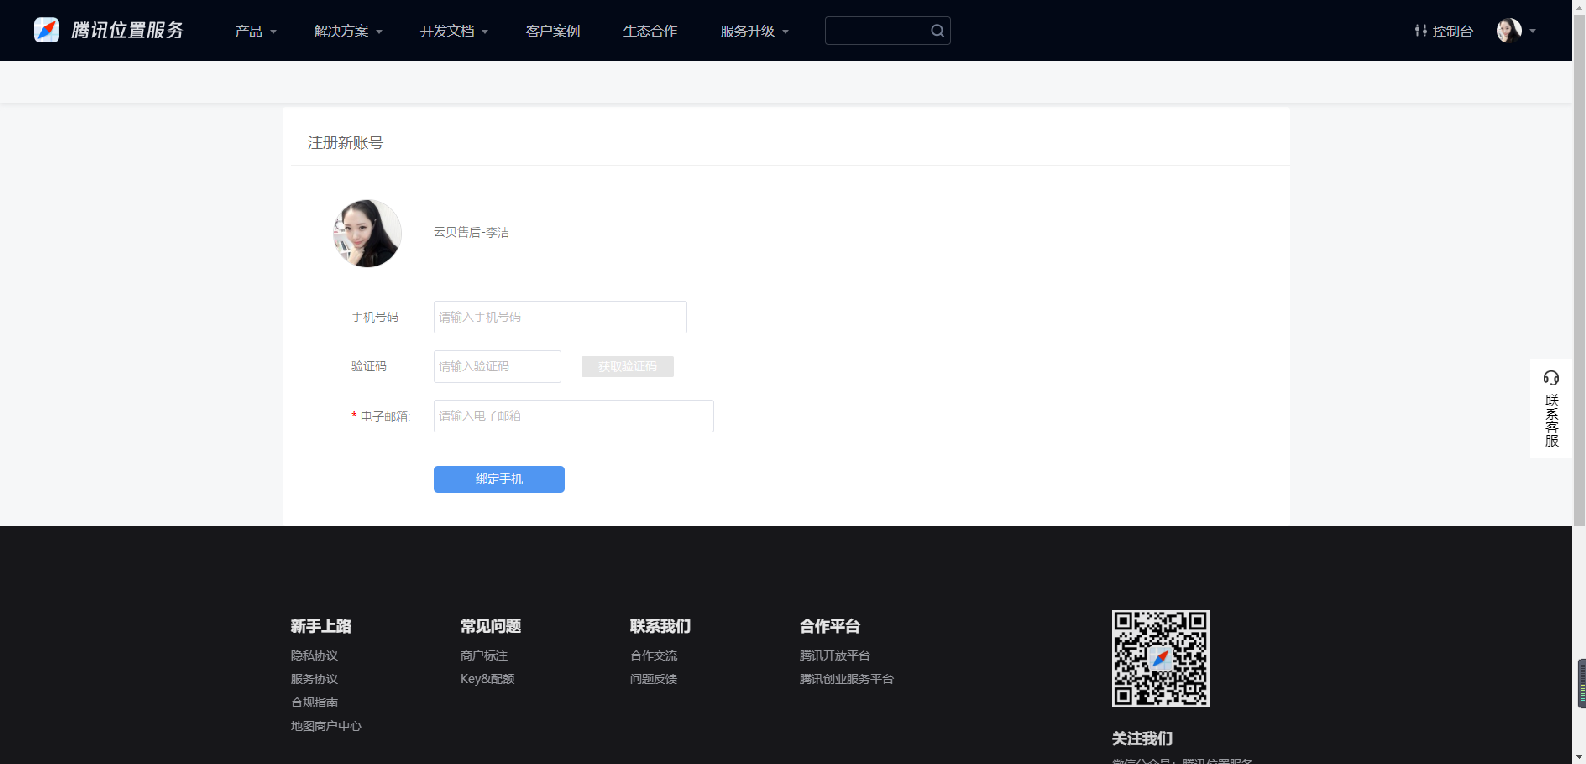Open the 隐私协议 footer link

[314, 656]
